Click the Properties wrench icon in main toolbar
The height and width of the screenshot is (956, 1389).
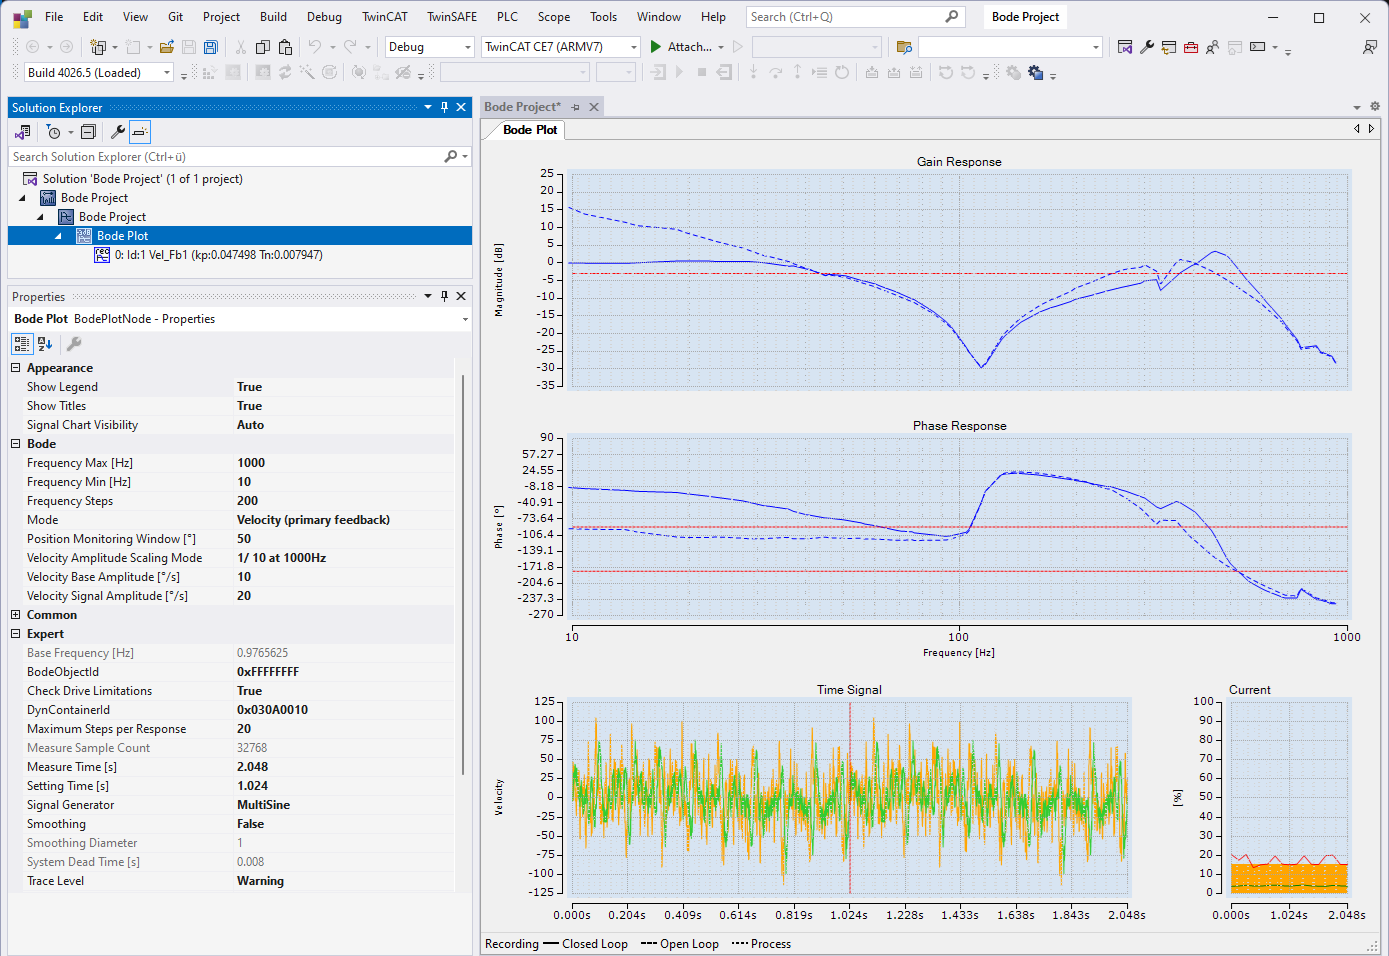click(1147, 47)
